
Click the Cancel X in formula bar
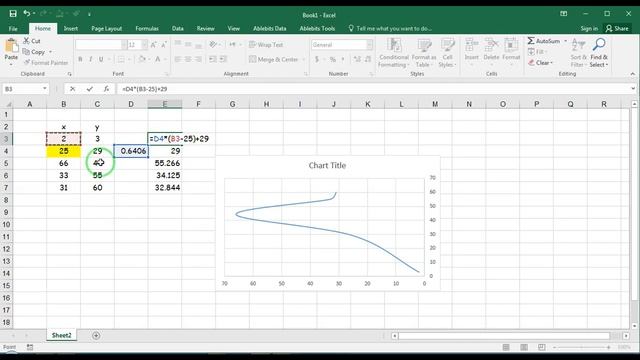pos(72,89)
